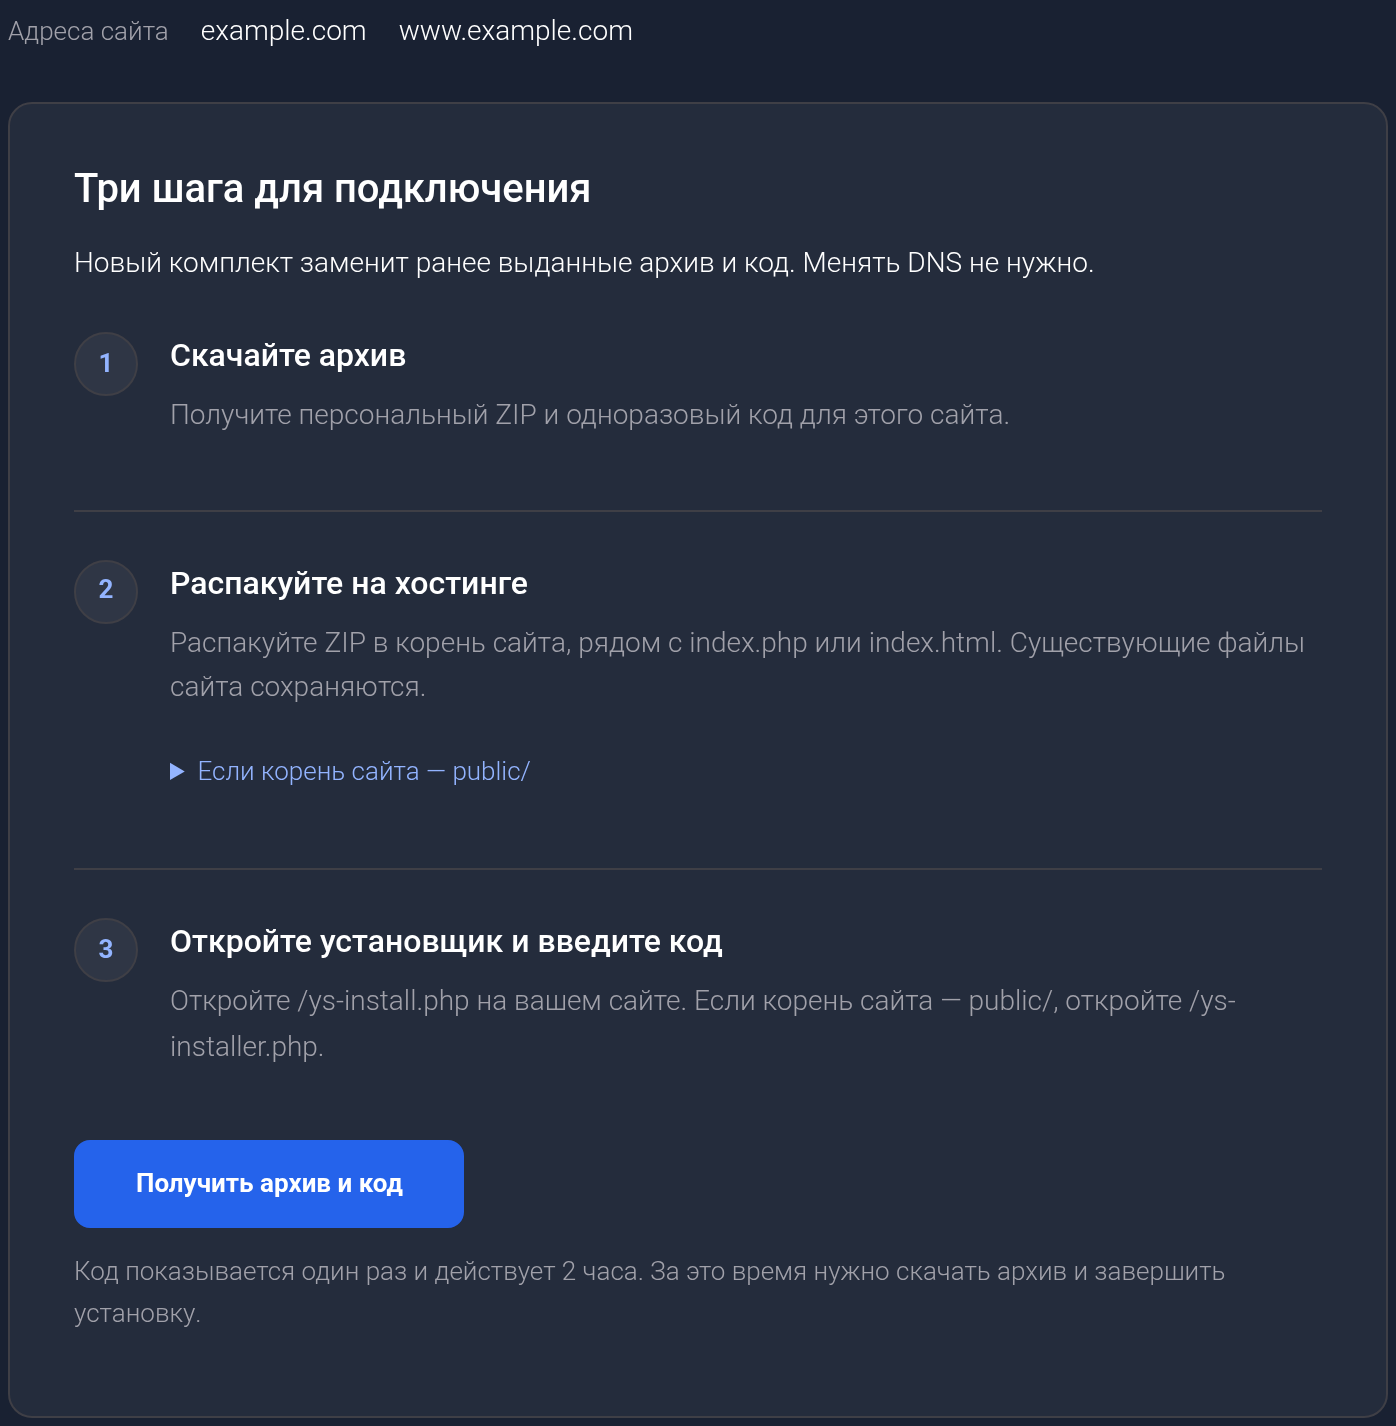1396x1426 pixels.
Task: Click divider line below step 2
Action: [698, 869]
